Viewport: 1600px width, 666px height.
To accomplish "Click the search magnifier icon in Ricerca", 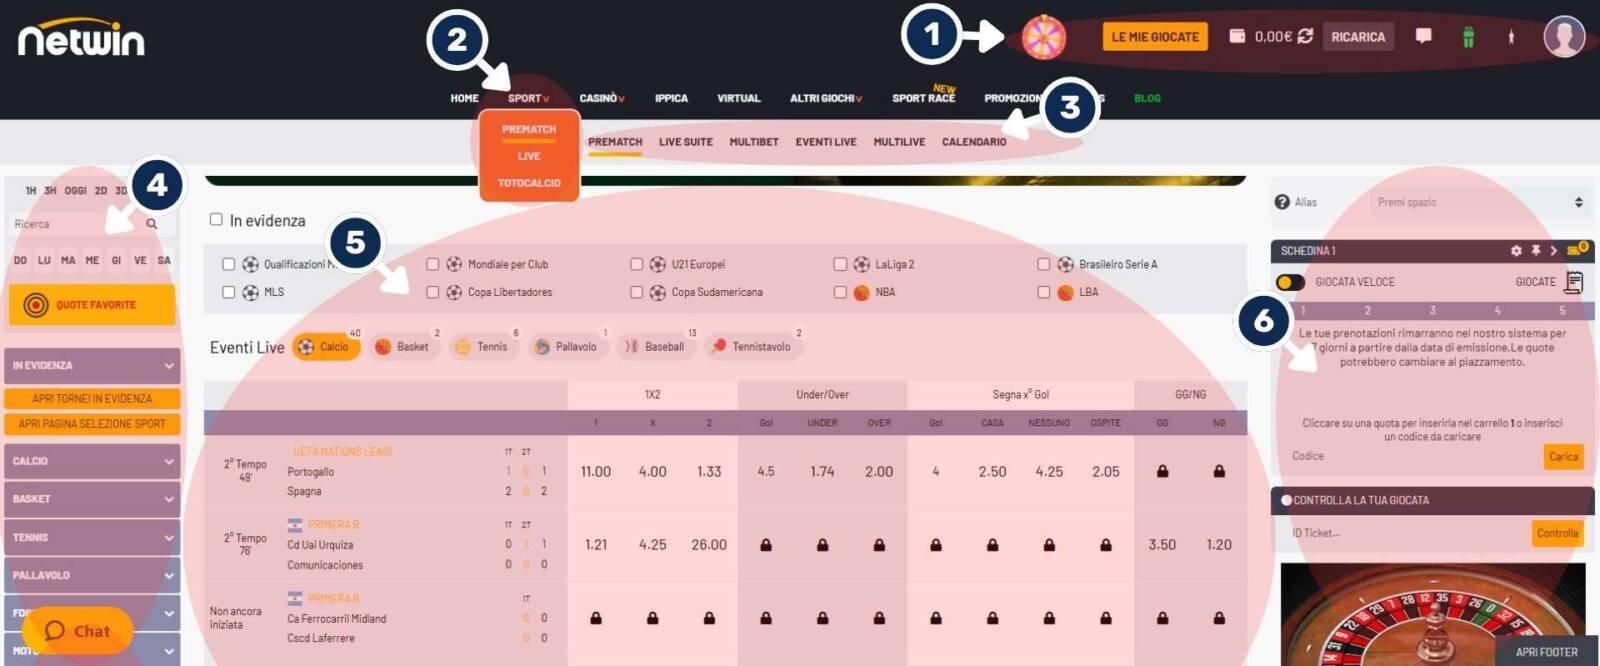I will [x=152, y=224].
